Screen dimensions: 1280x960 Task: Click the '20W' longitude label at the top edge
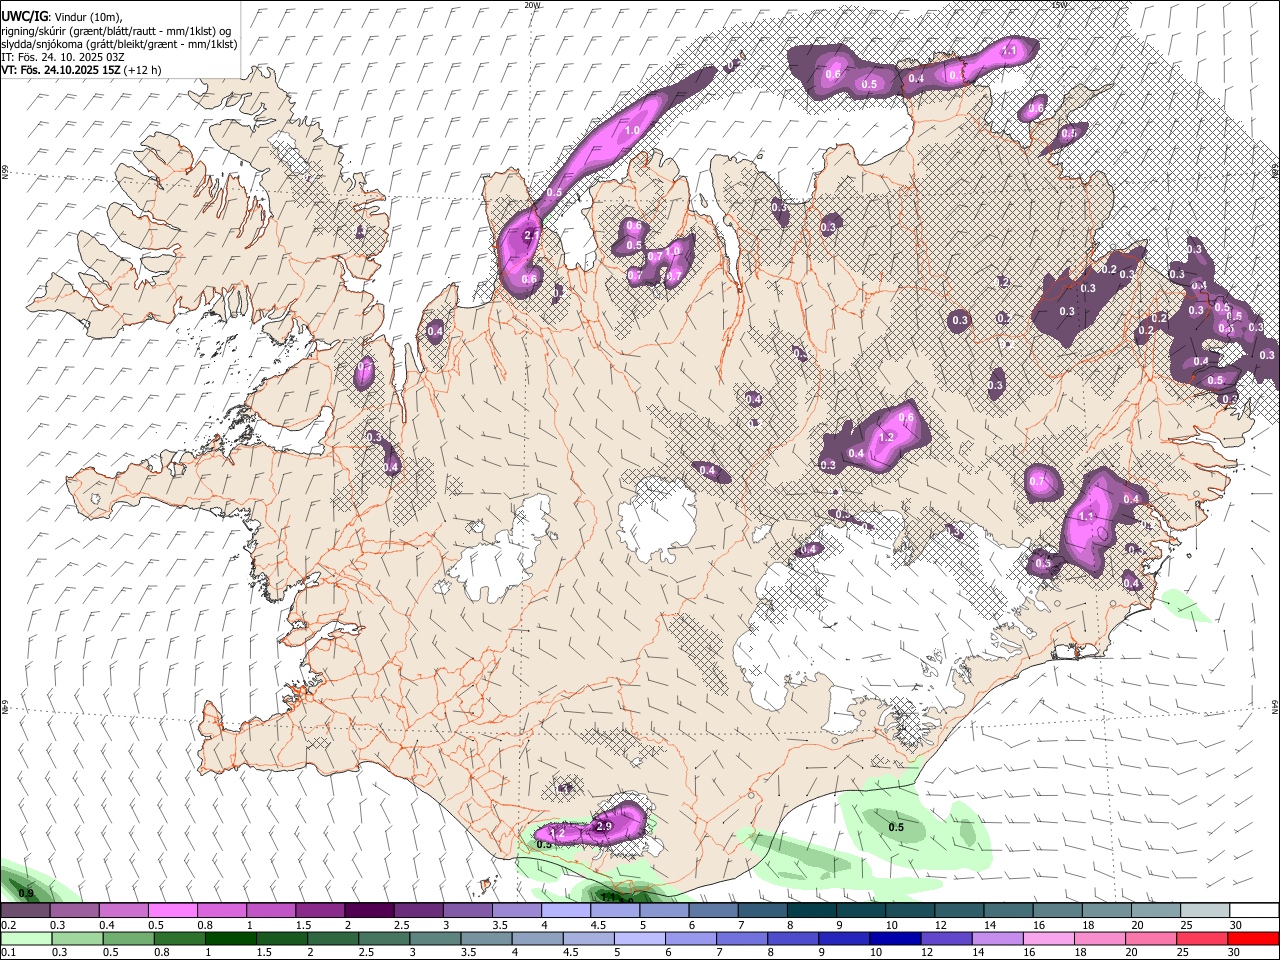coord(532,5)
